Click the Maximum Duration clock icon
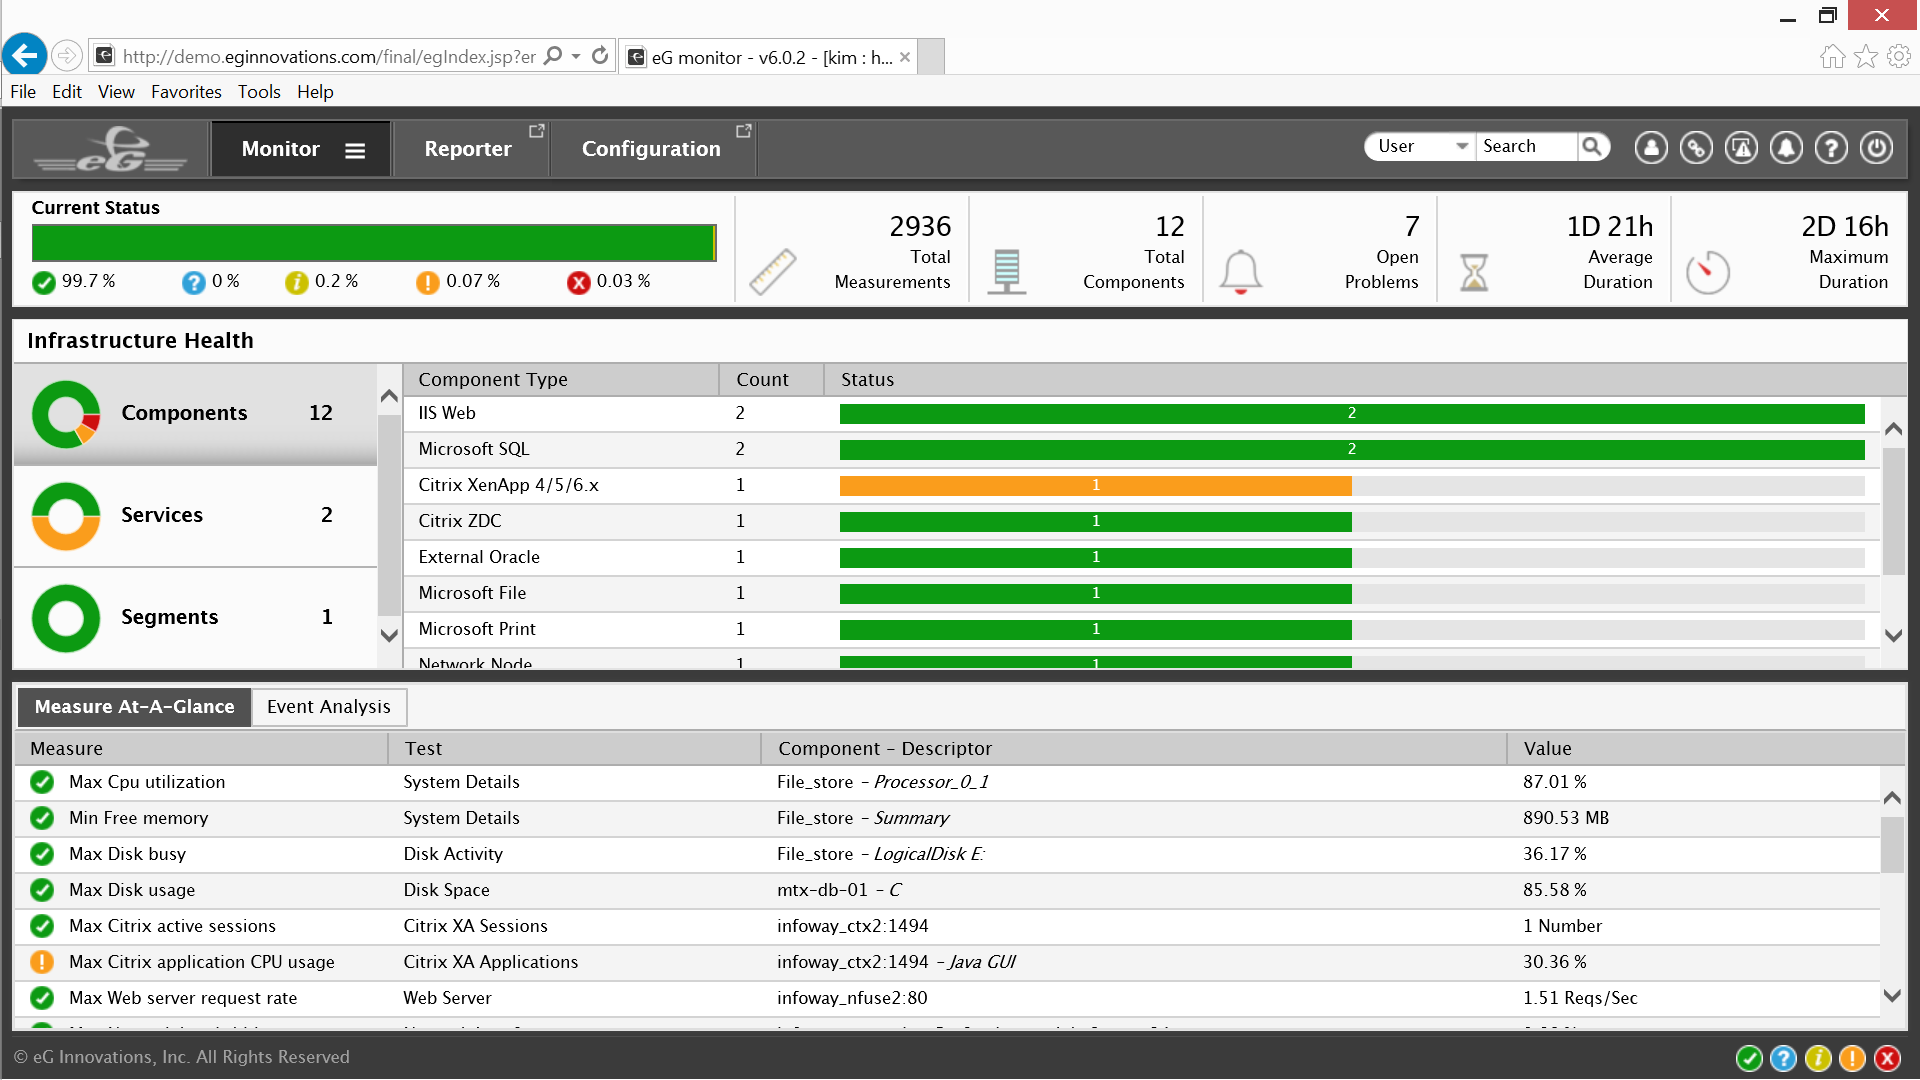The image size is (1920, 1080). pyautogui.click(x=1708, y=272)
